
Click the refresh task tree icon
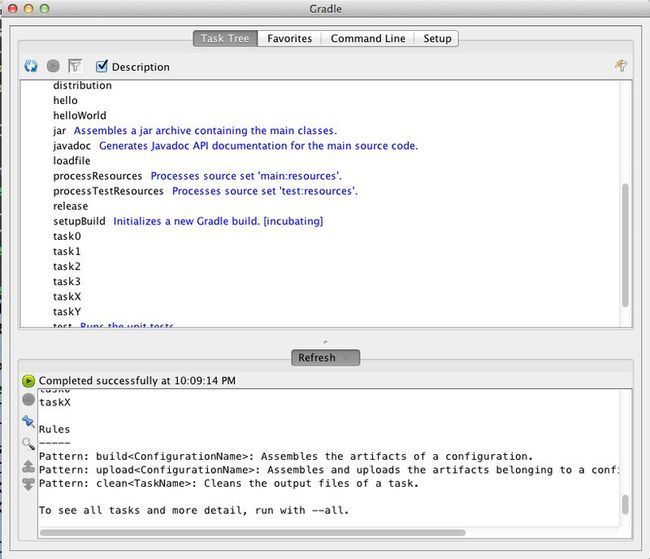point(31,66)
